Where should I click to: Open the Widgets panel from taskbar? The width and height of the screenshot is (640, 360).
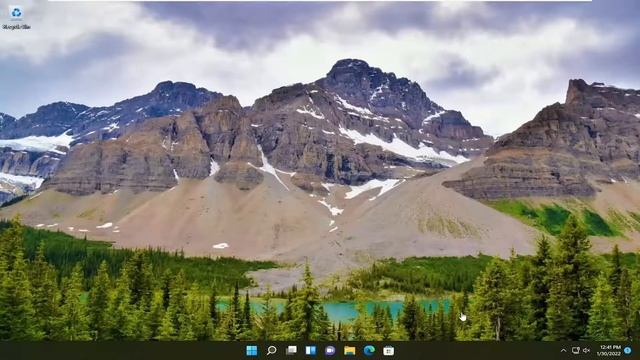pyautogui.click(x=311, y=351)
